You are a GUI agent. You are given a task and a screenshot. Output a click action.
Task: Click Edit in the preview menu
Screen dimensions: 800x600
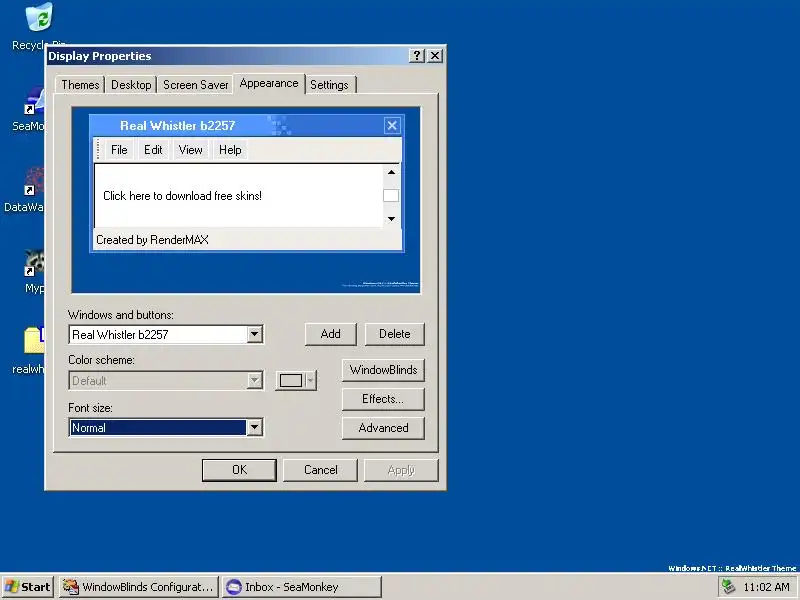tap(153, 150)
